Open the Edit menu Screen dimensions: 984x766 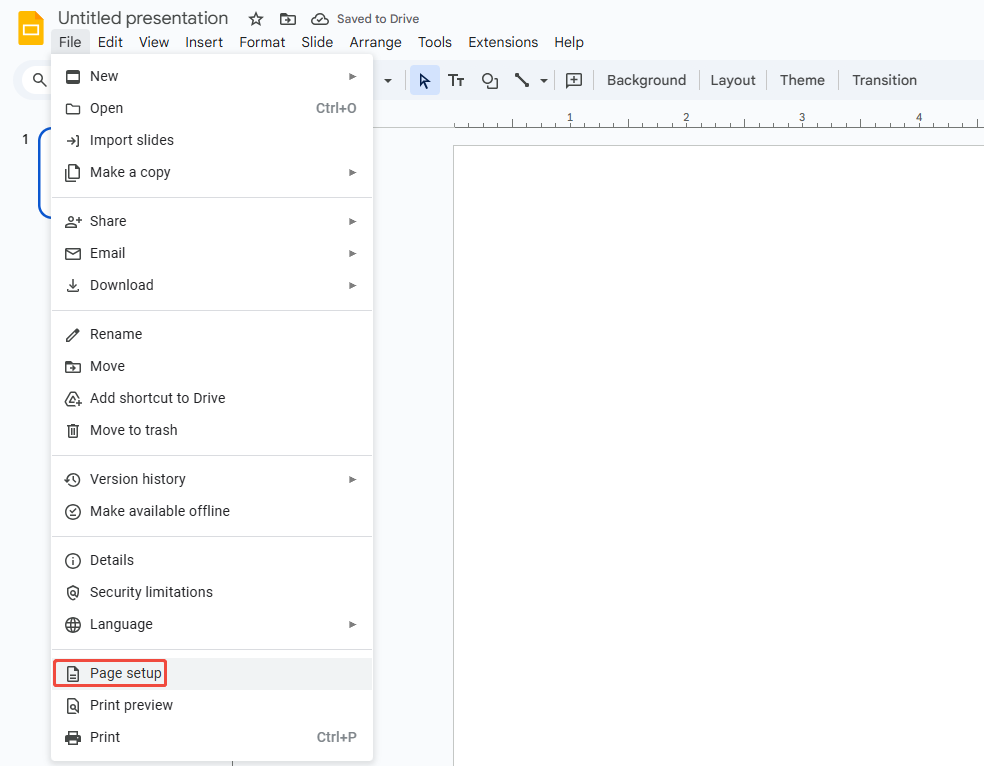click(x=110, y=42)
